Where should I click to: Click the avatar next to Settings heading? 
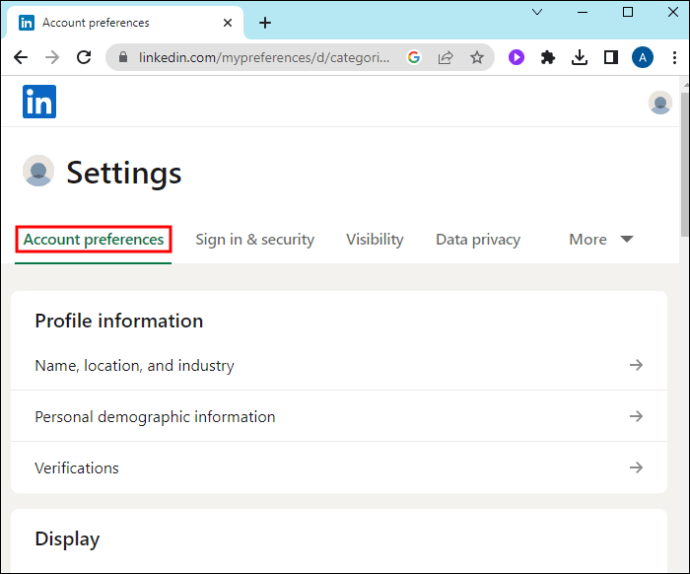click(38, 171)
